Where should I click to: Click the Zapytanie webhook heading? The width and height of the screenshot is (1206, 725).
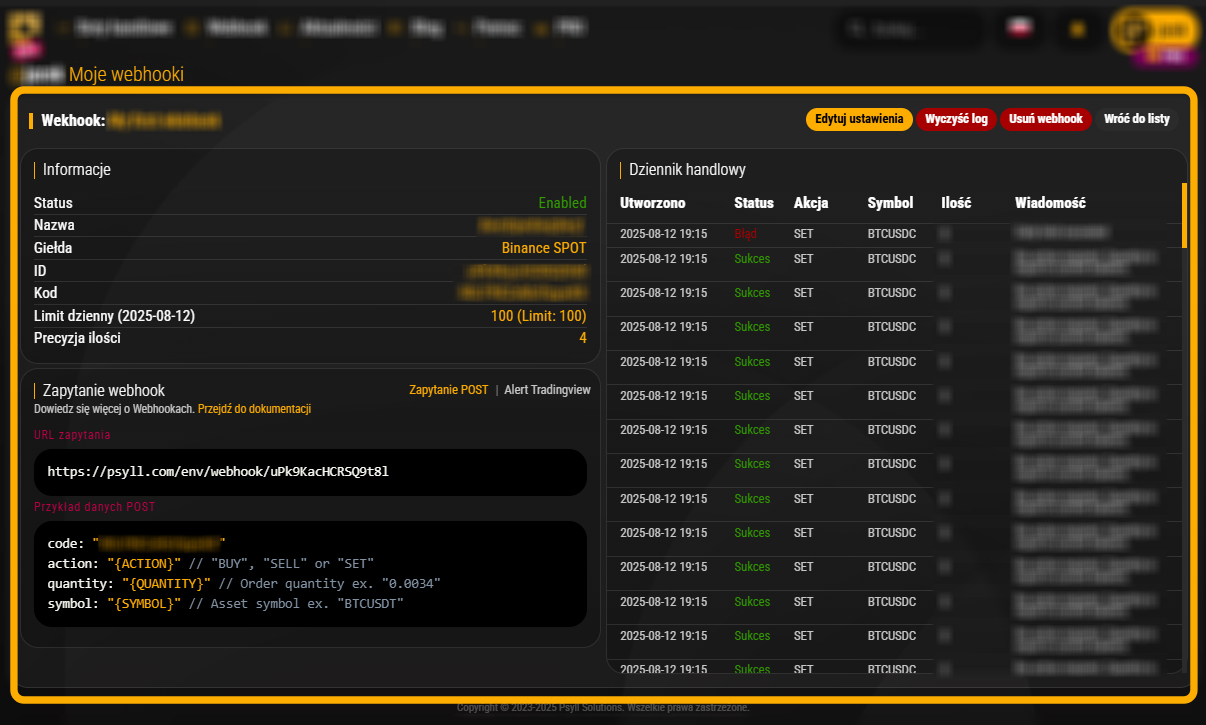pos(104,391)
